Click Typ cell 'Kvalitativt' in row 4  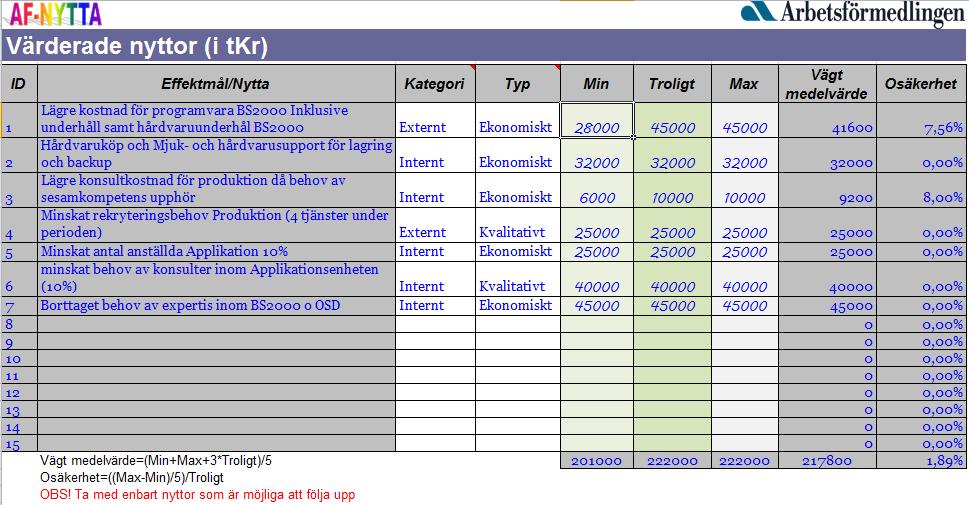pos(518,225)
